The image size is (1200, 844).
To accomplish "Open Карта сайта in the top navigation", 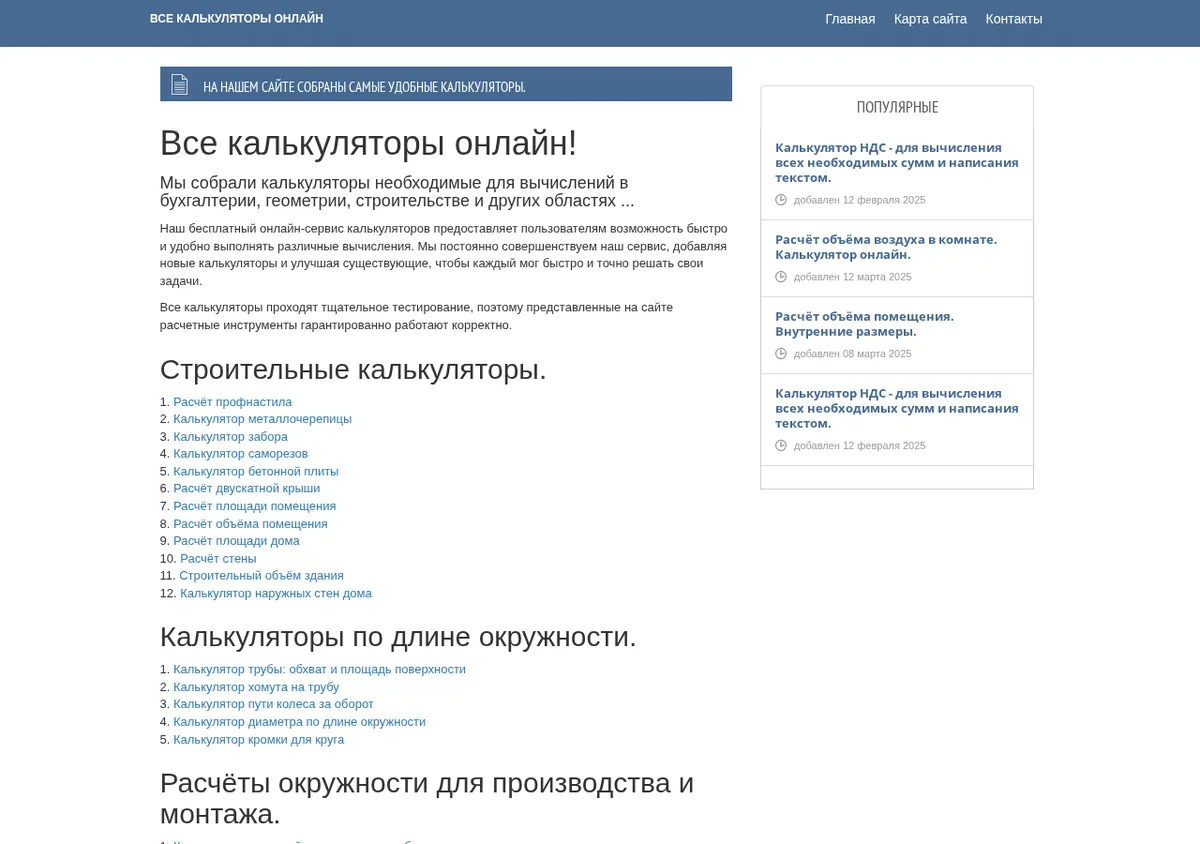I will coord(930,19).
